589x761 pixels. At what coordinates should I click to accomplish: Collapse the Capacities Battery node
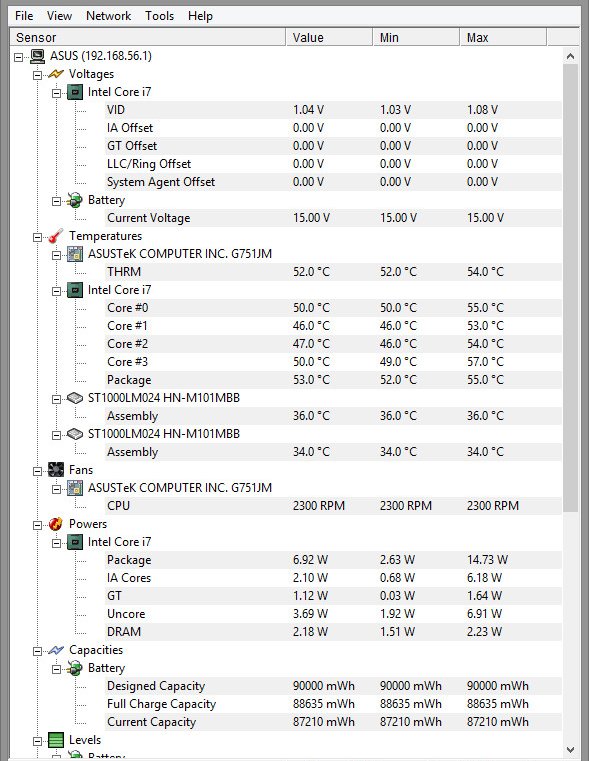pyautogui.click(x=56, y=669)
